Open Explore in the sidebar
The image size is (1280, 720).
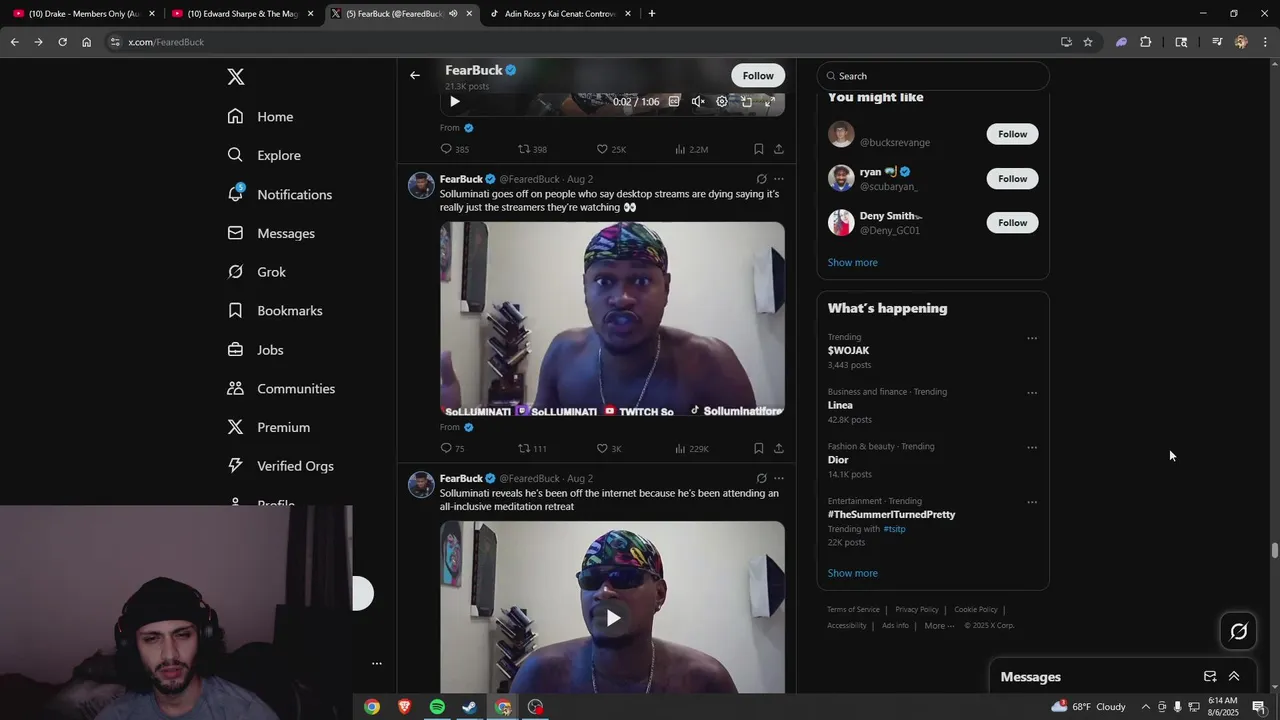264,155
